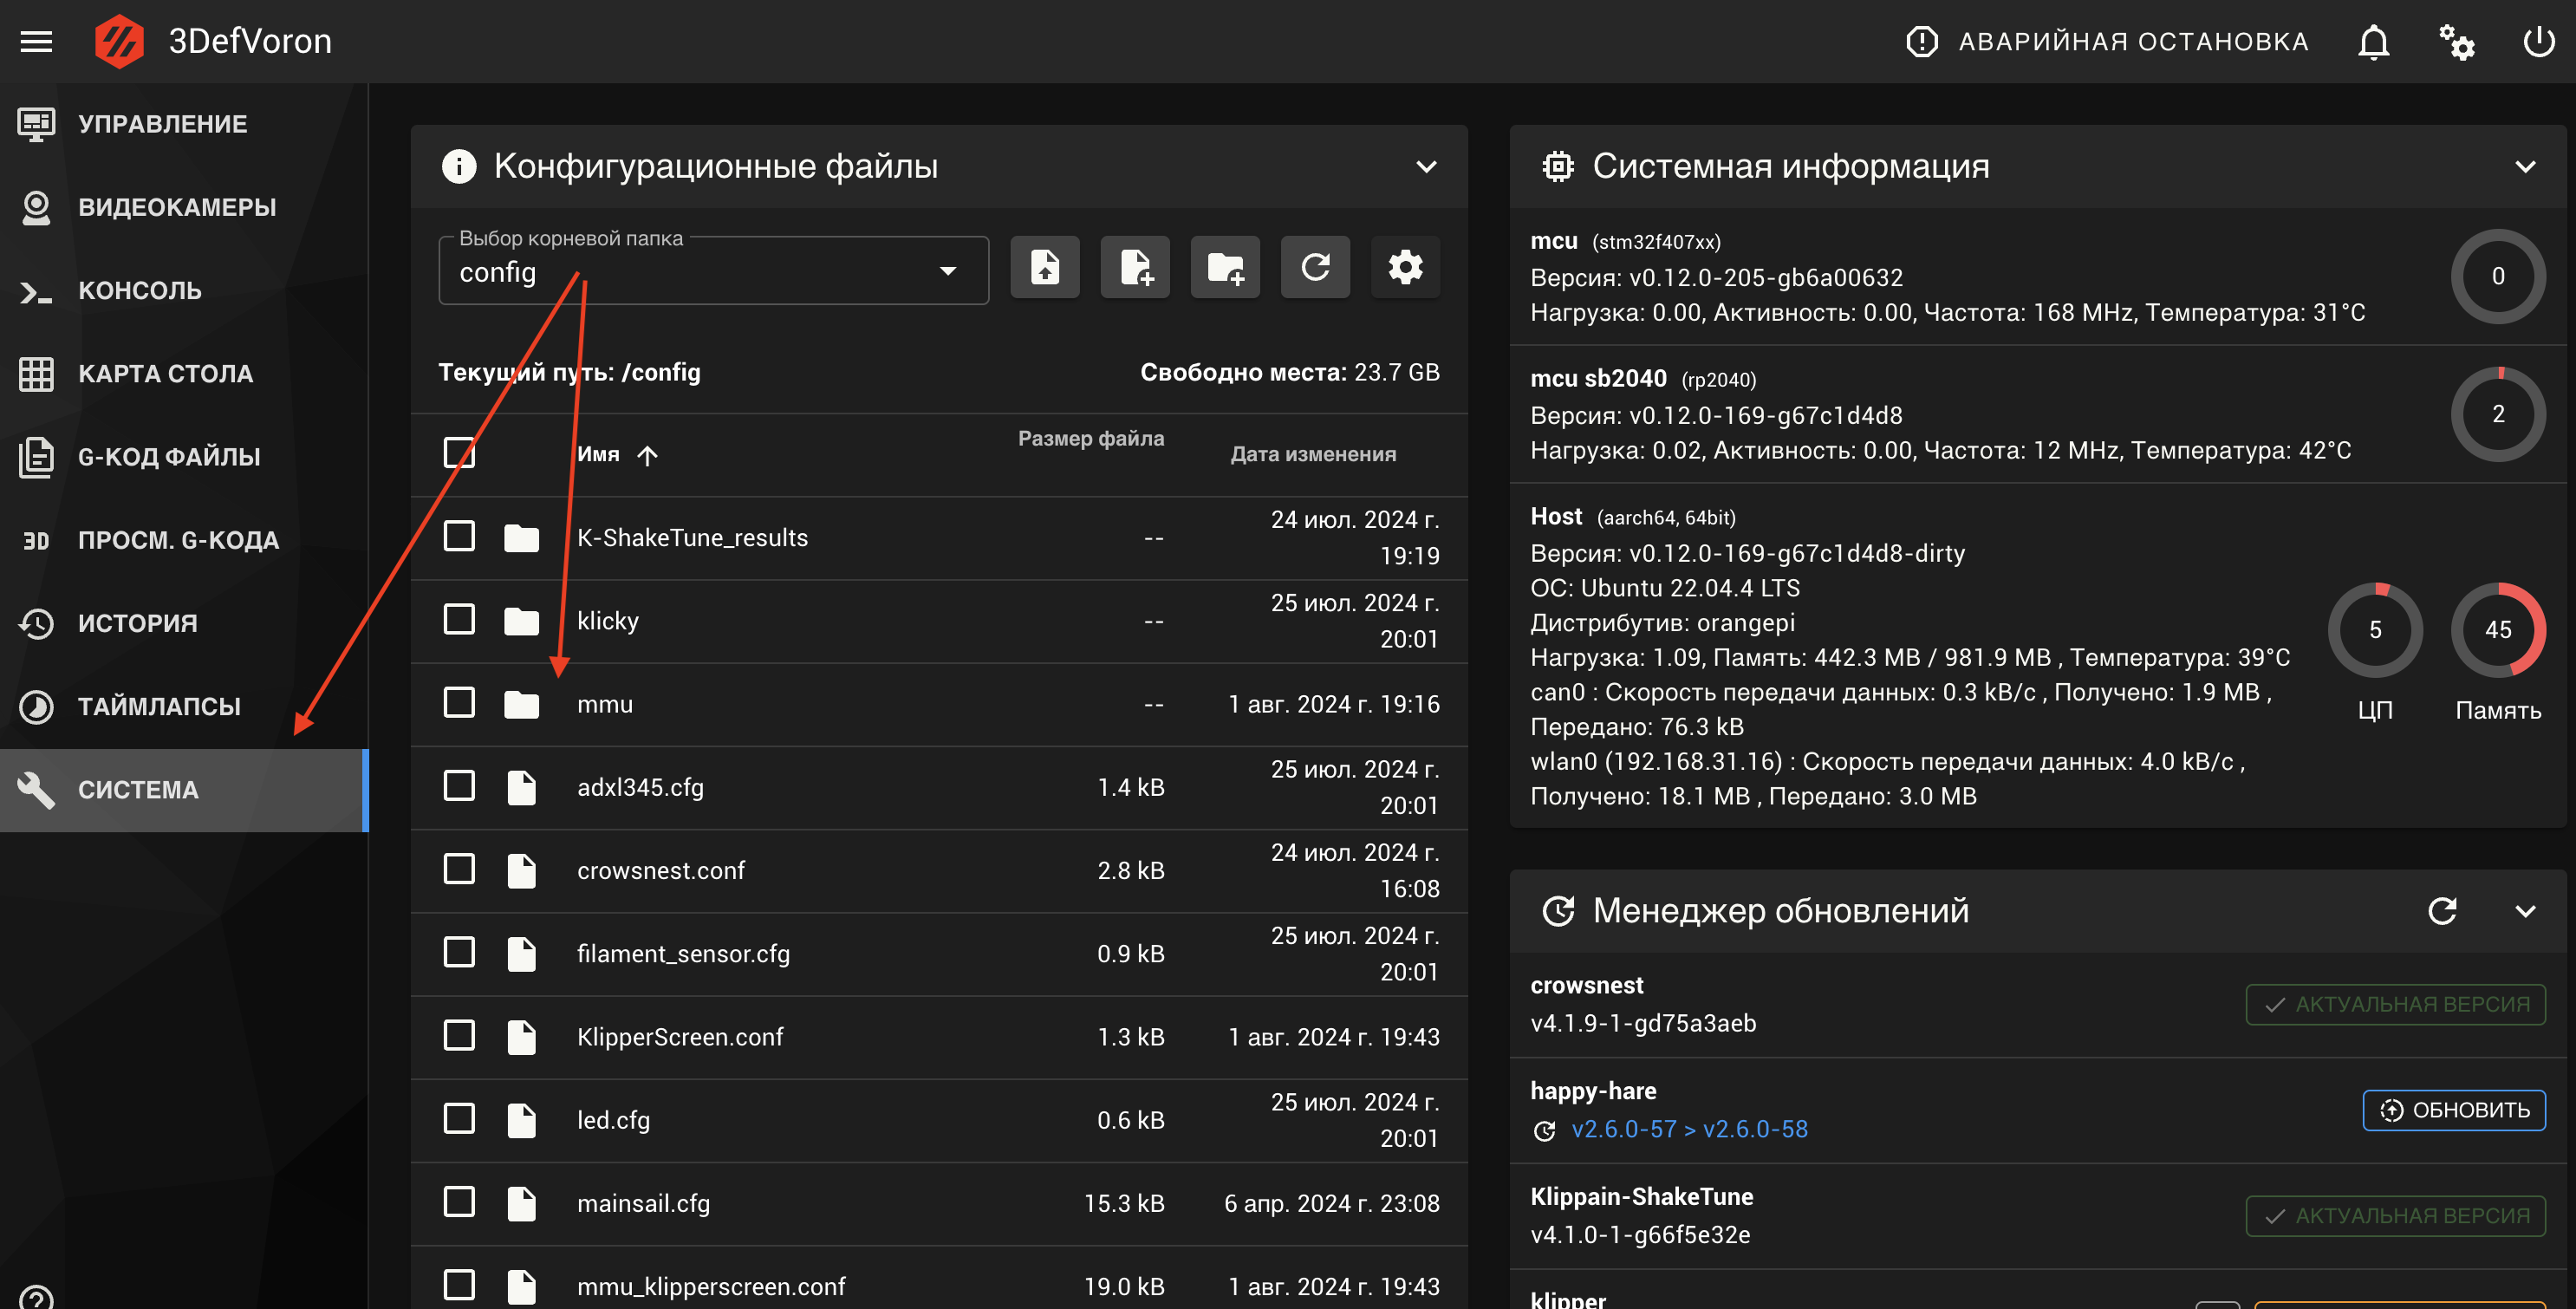This screenshot has width=2576, height=1309.
Task: Refresh the update manager
Action: (x=2442, y=911)
